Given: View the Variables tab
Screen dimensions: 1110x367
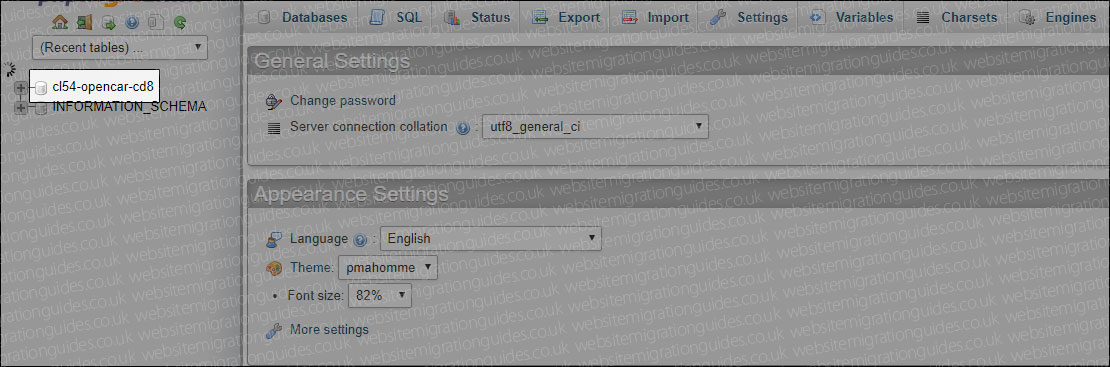Looking at the screenshot, I should 852,18.
